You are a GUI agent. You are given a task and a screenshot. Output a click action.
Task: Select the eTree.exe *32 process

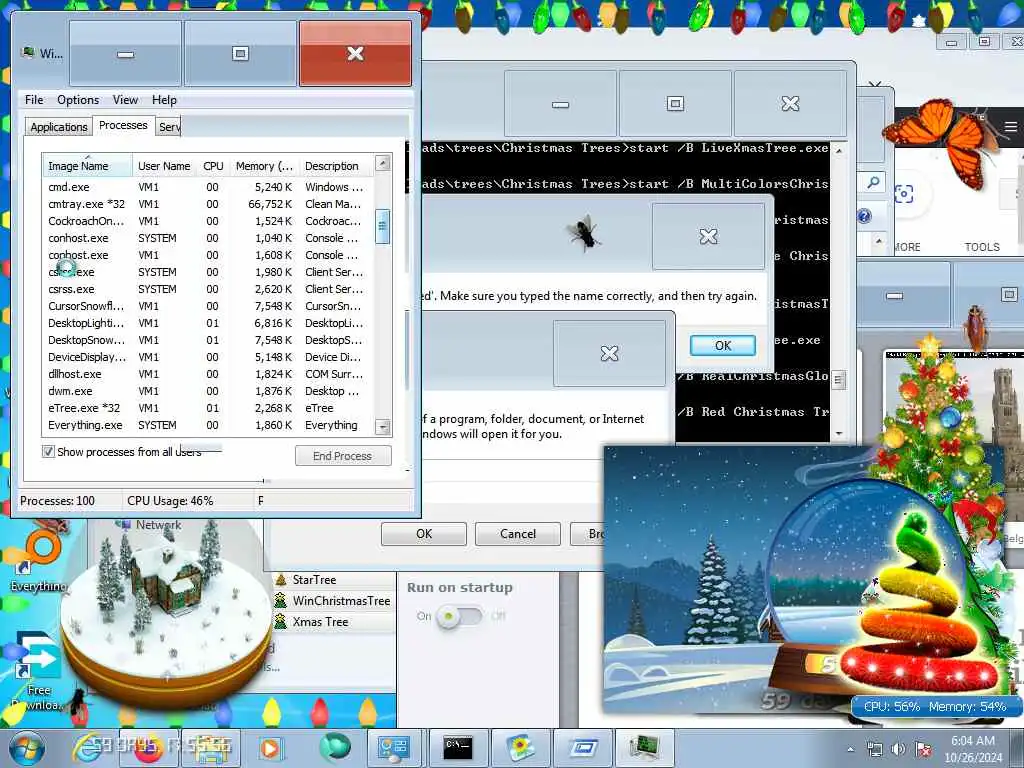click(x=208, y=408)
